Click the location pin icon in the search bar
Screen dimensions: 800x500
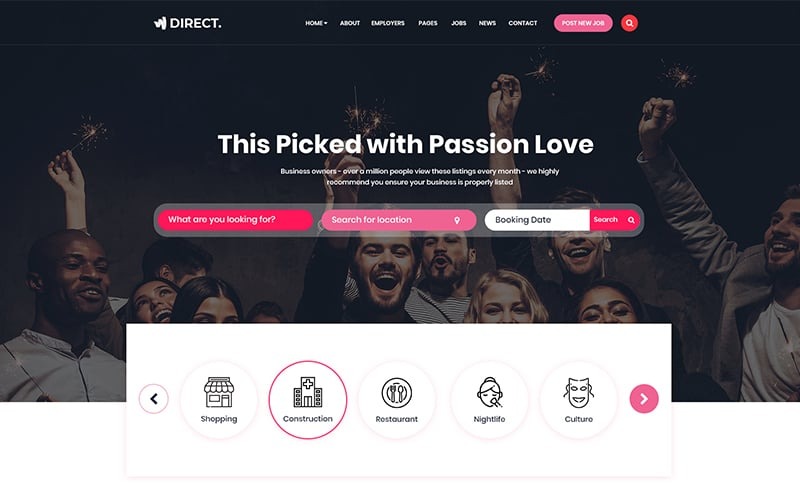coord(457,220)
